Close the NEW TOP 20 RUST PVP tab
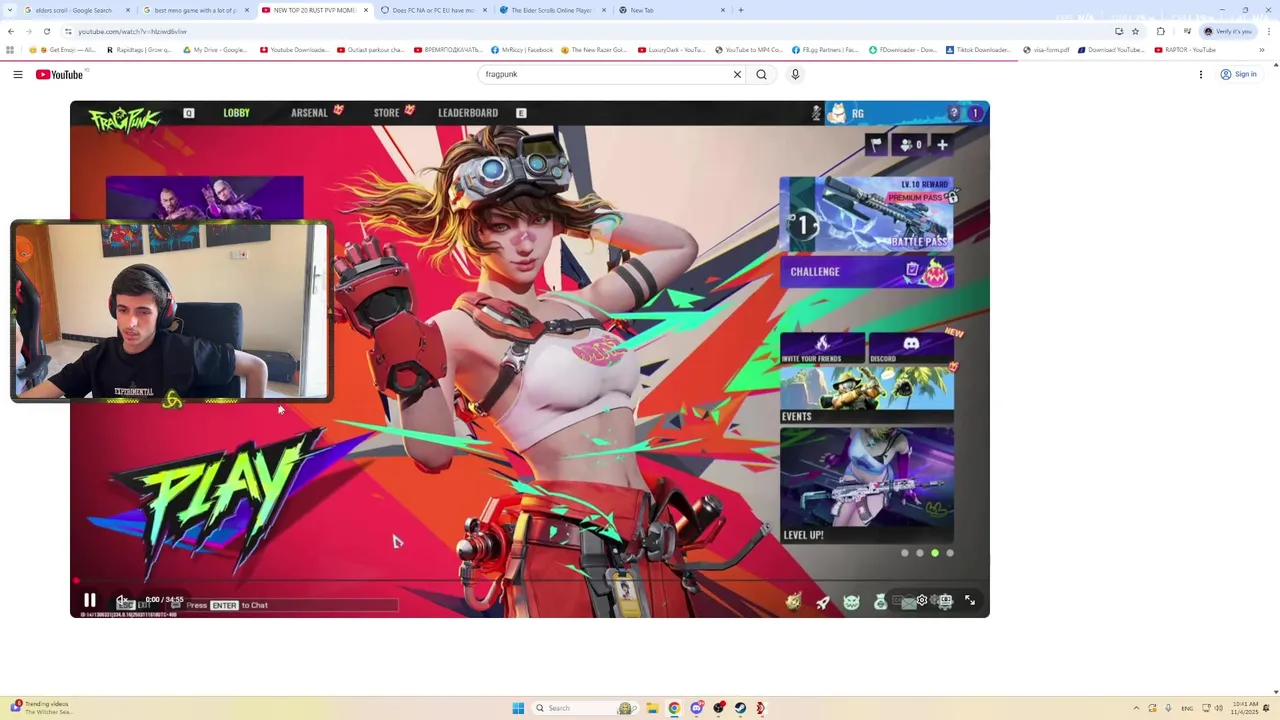The image size is (1280, 720). click(x=366, y=10)
